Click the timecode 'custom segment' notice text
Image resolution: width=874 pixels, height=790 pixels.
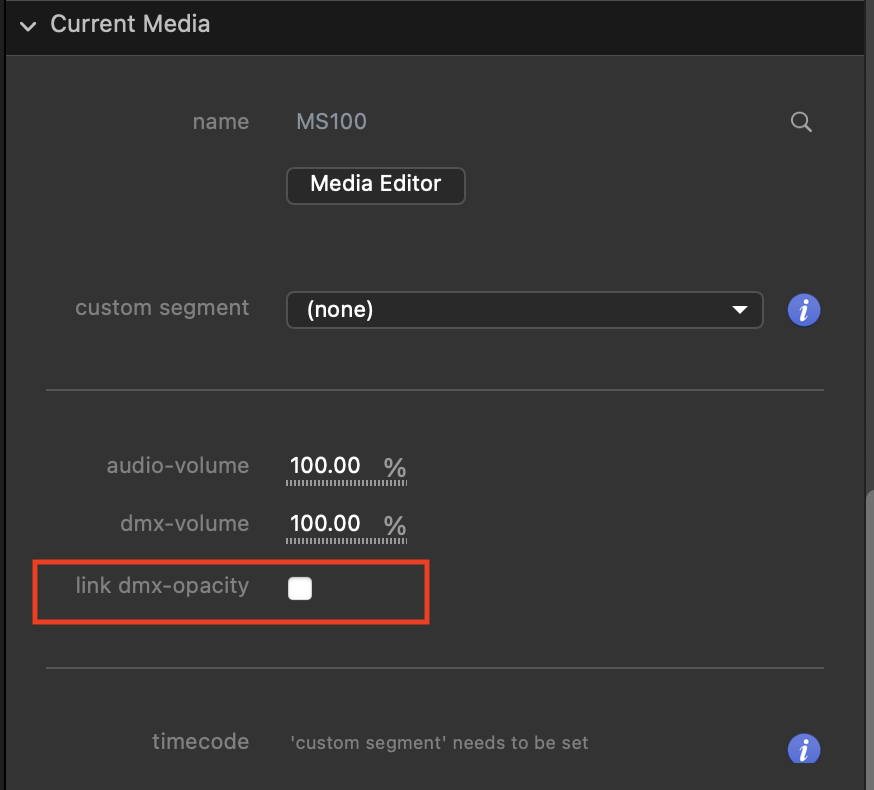click(x=439, y=743)
